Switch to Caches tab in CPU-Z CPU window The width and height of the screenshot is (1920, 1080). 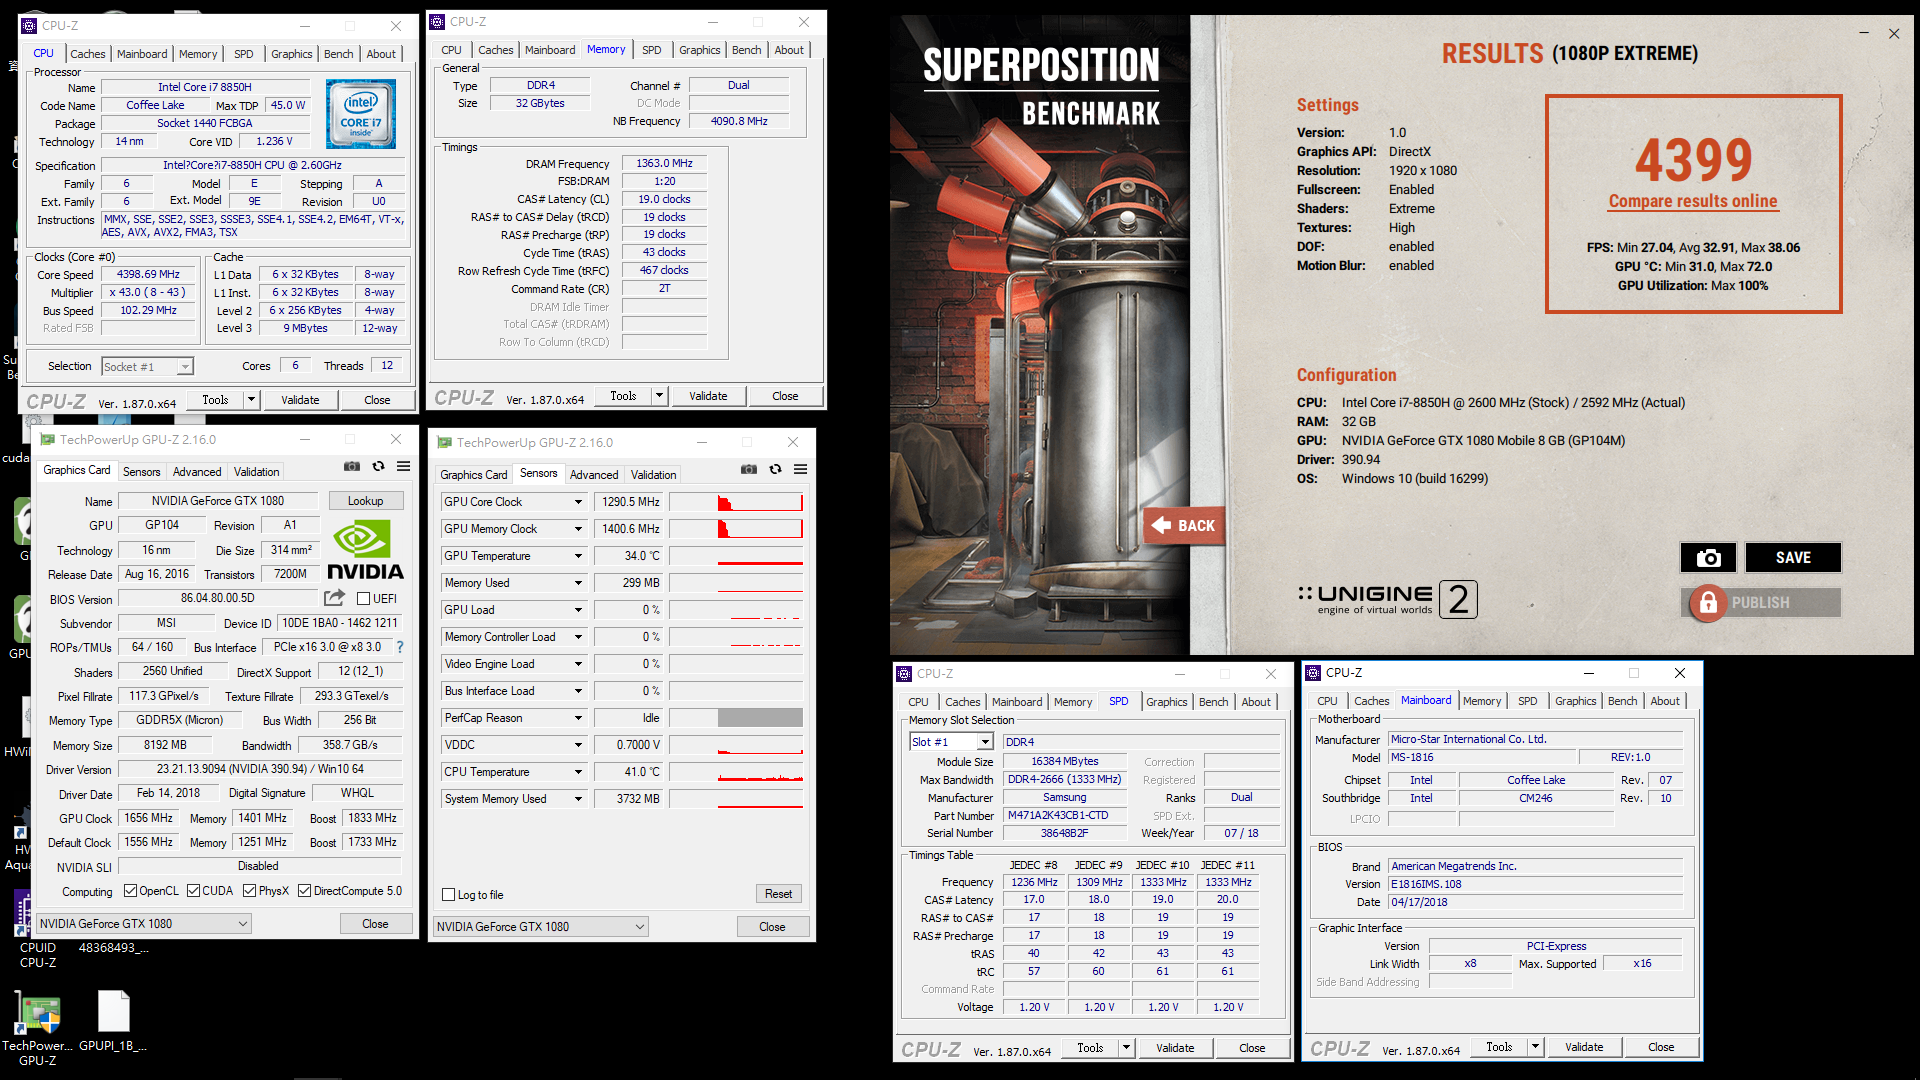click(x=87, y=54)
